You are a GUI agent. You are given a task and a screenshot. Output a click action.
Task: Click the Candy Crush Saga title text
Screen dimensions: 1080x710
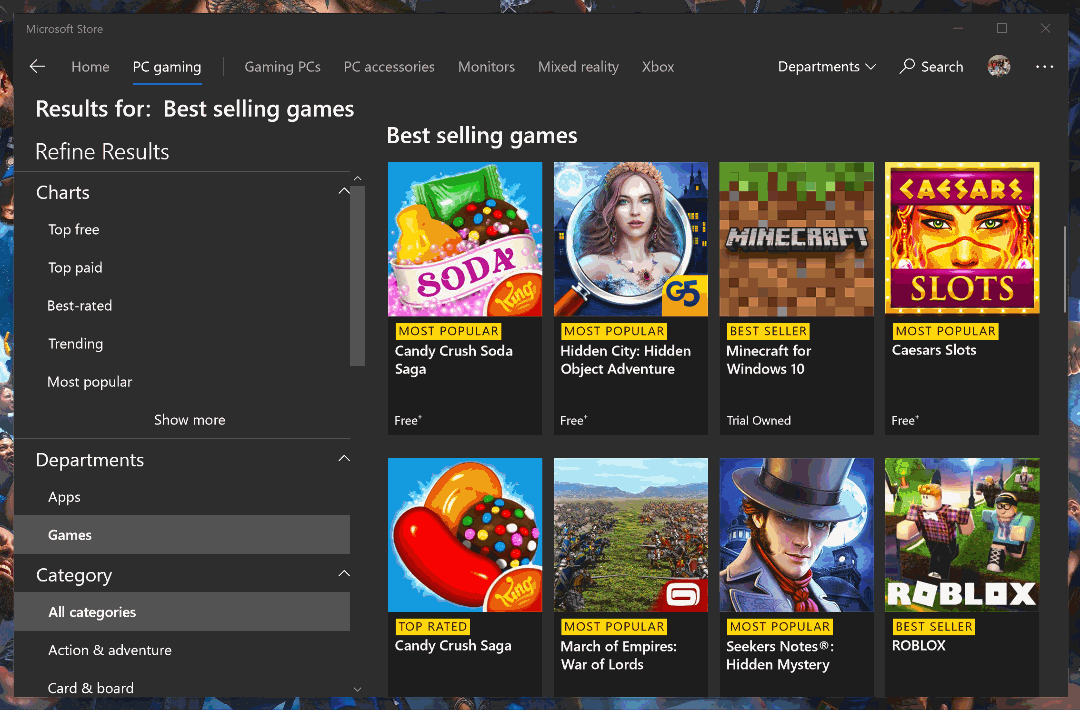[453, 645]
